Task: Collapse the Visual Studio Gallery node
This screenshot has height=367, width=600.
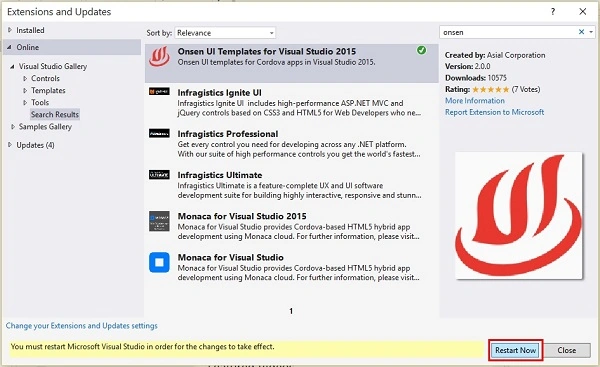Action: [12, 66]
